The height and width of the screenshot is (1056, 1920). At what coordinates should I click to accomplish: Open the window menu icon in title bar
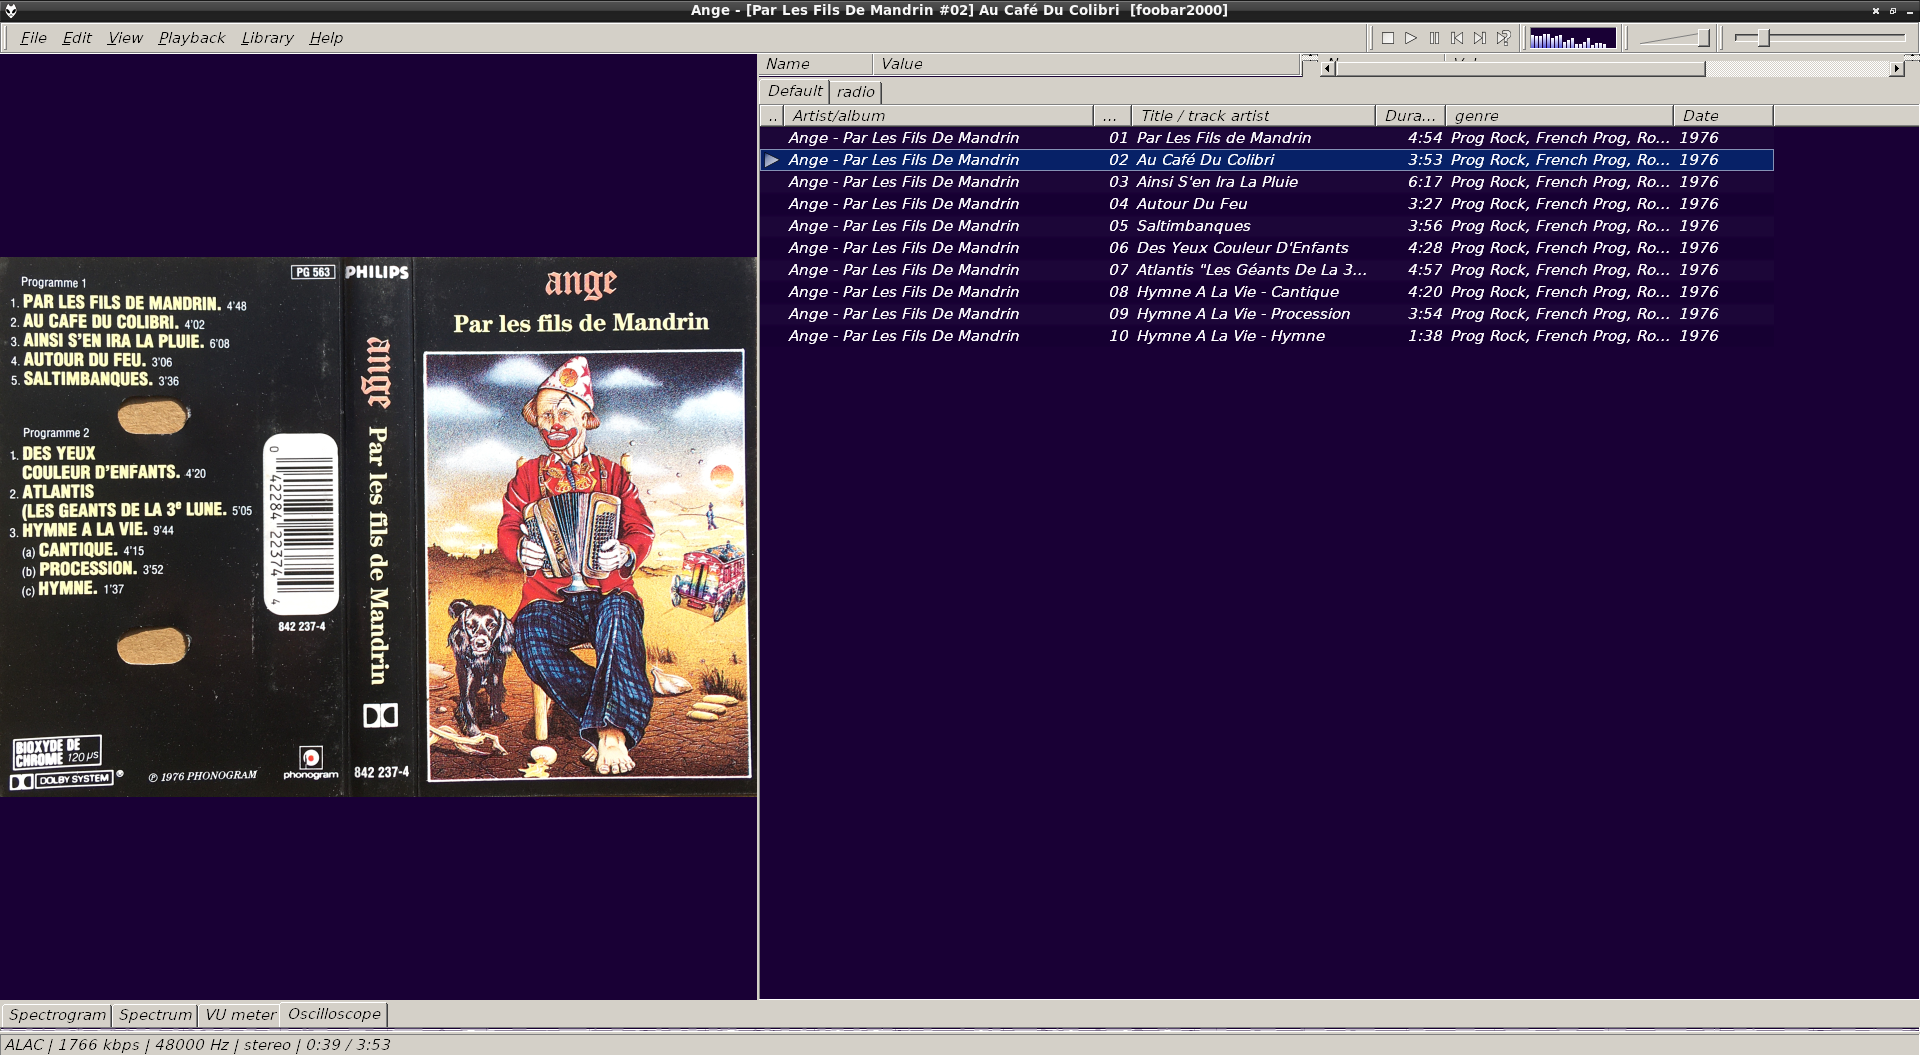click(11, 10)
